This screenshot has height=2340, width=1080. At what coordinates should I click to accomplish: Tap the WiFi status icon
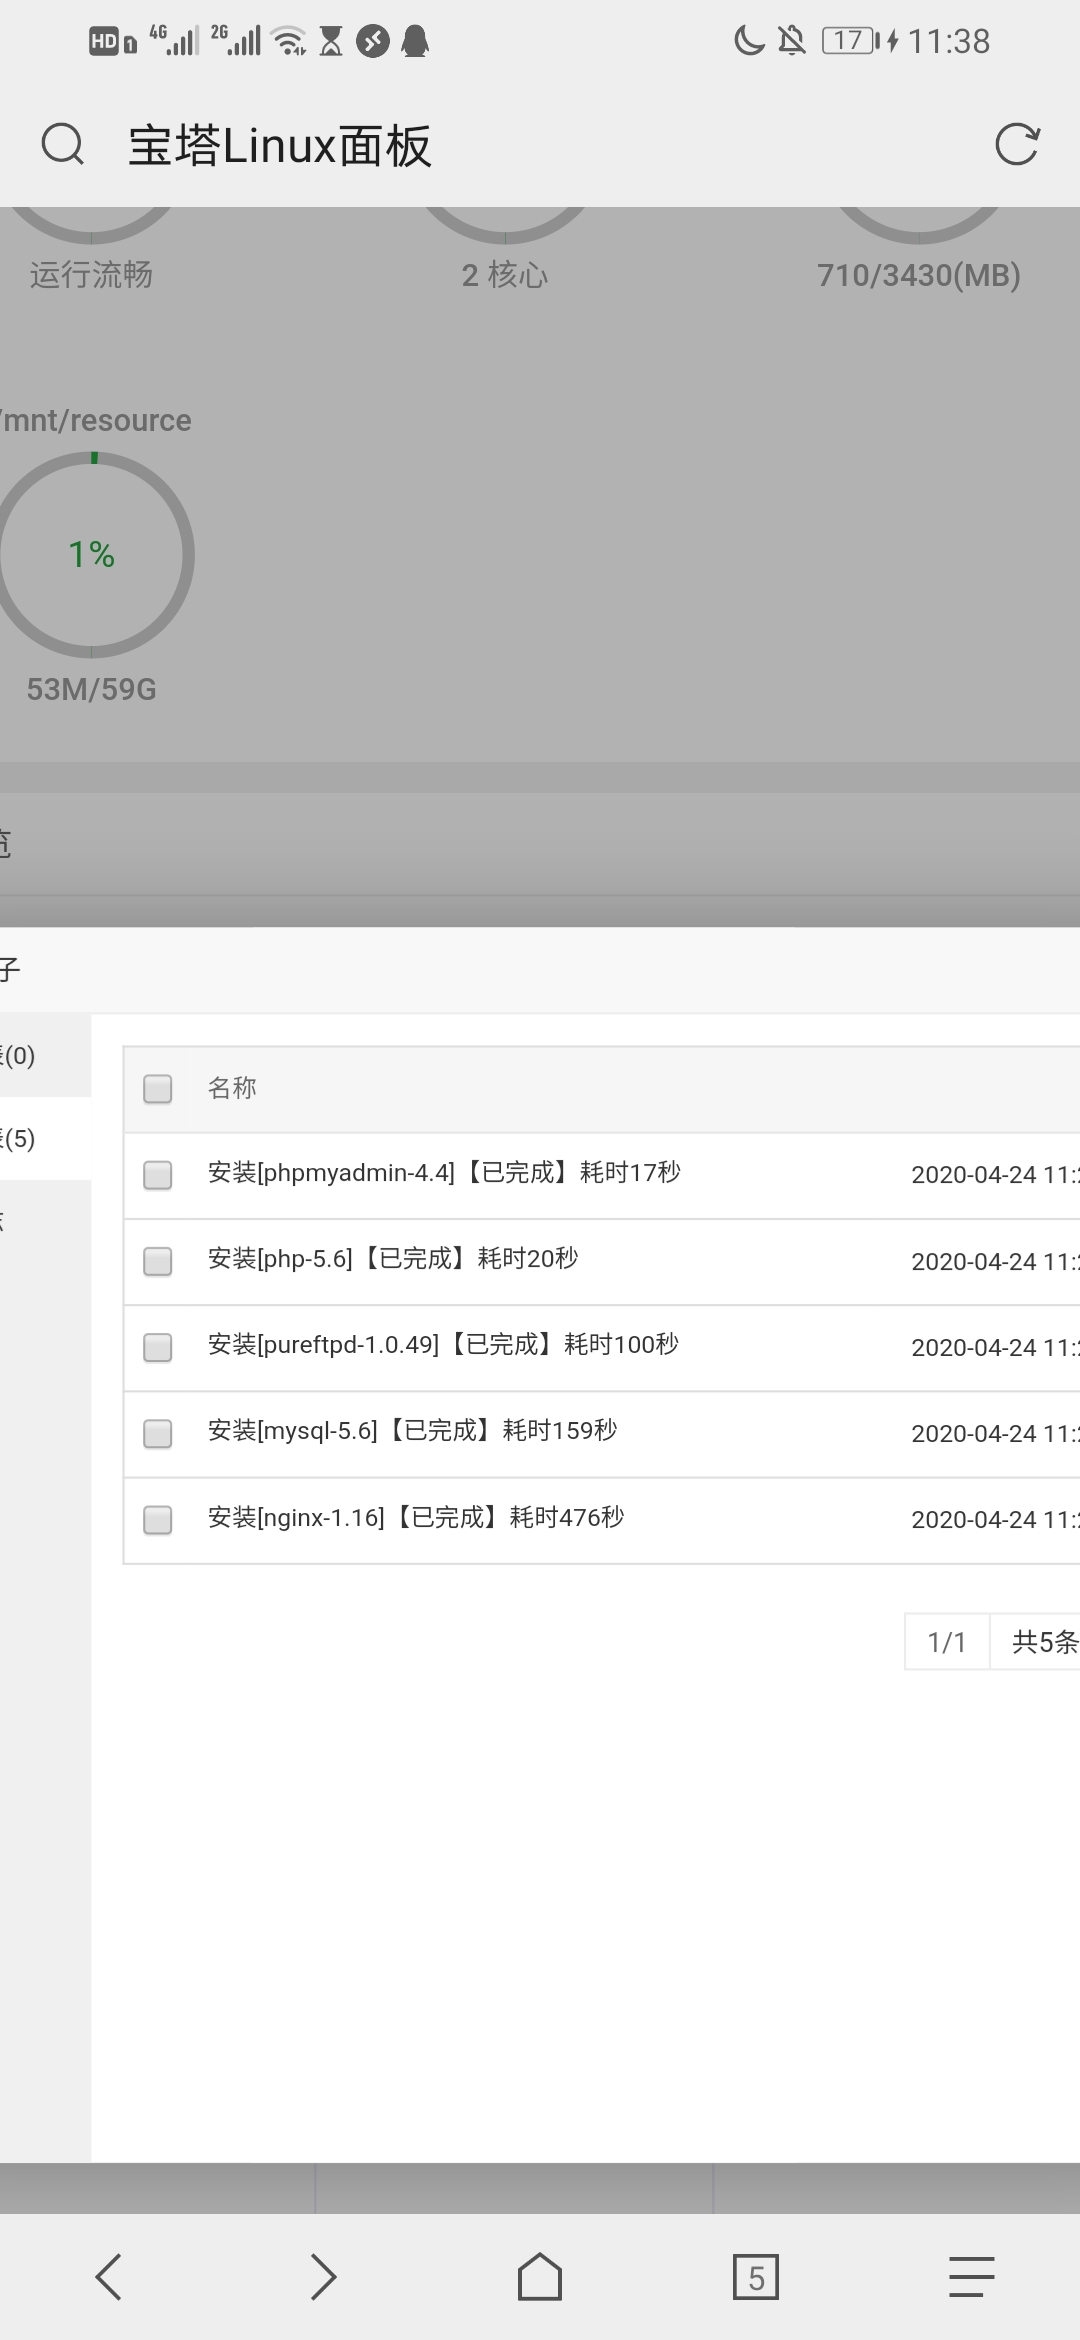(290, 41)
